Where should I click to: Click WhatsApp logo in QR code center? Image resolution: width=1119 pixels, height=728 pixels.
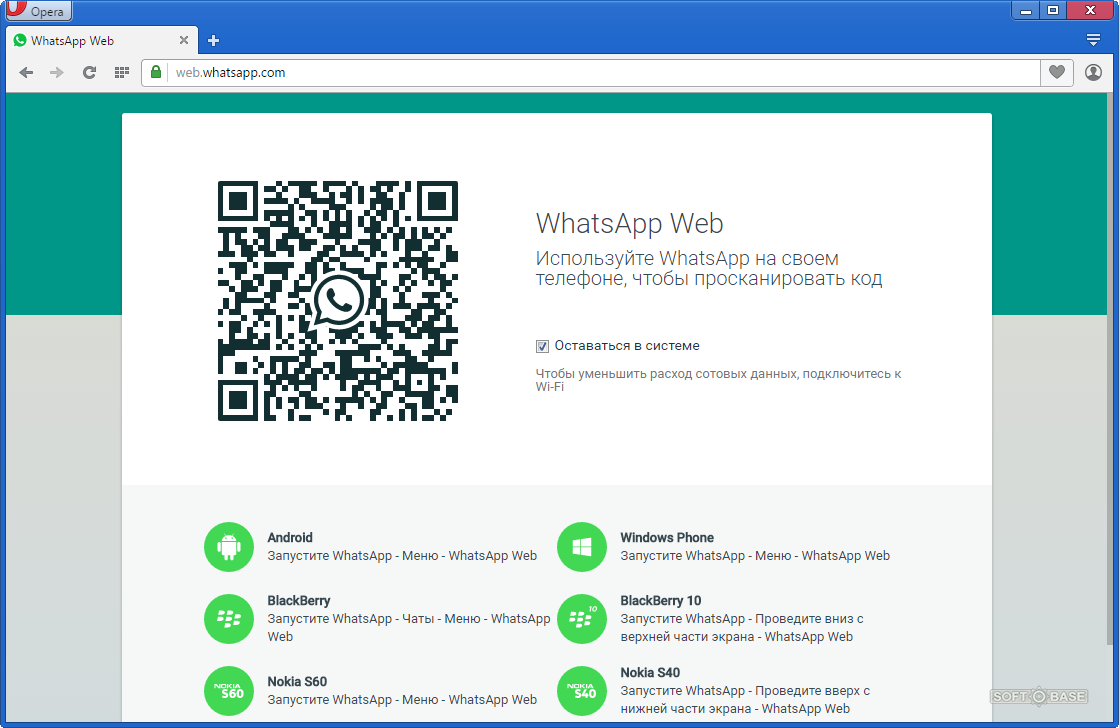click(338, 300)
